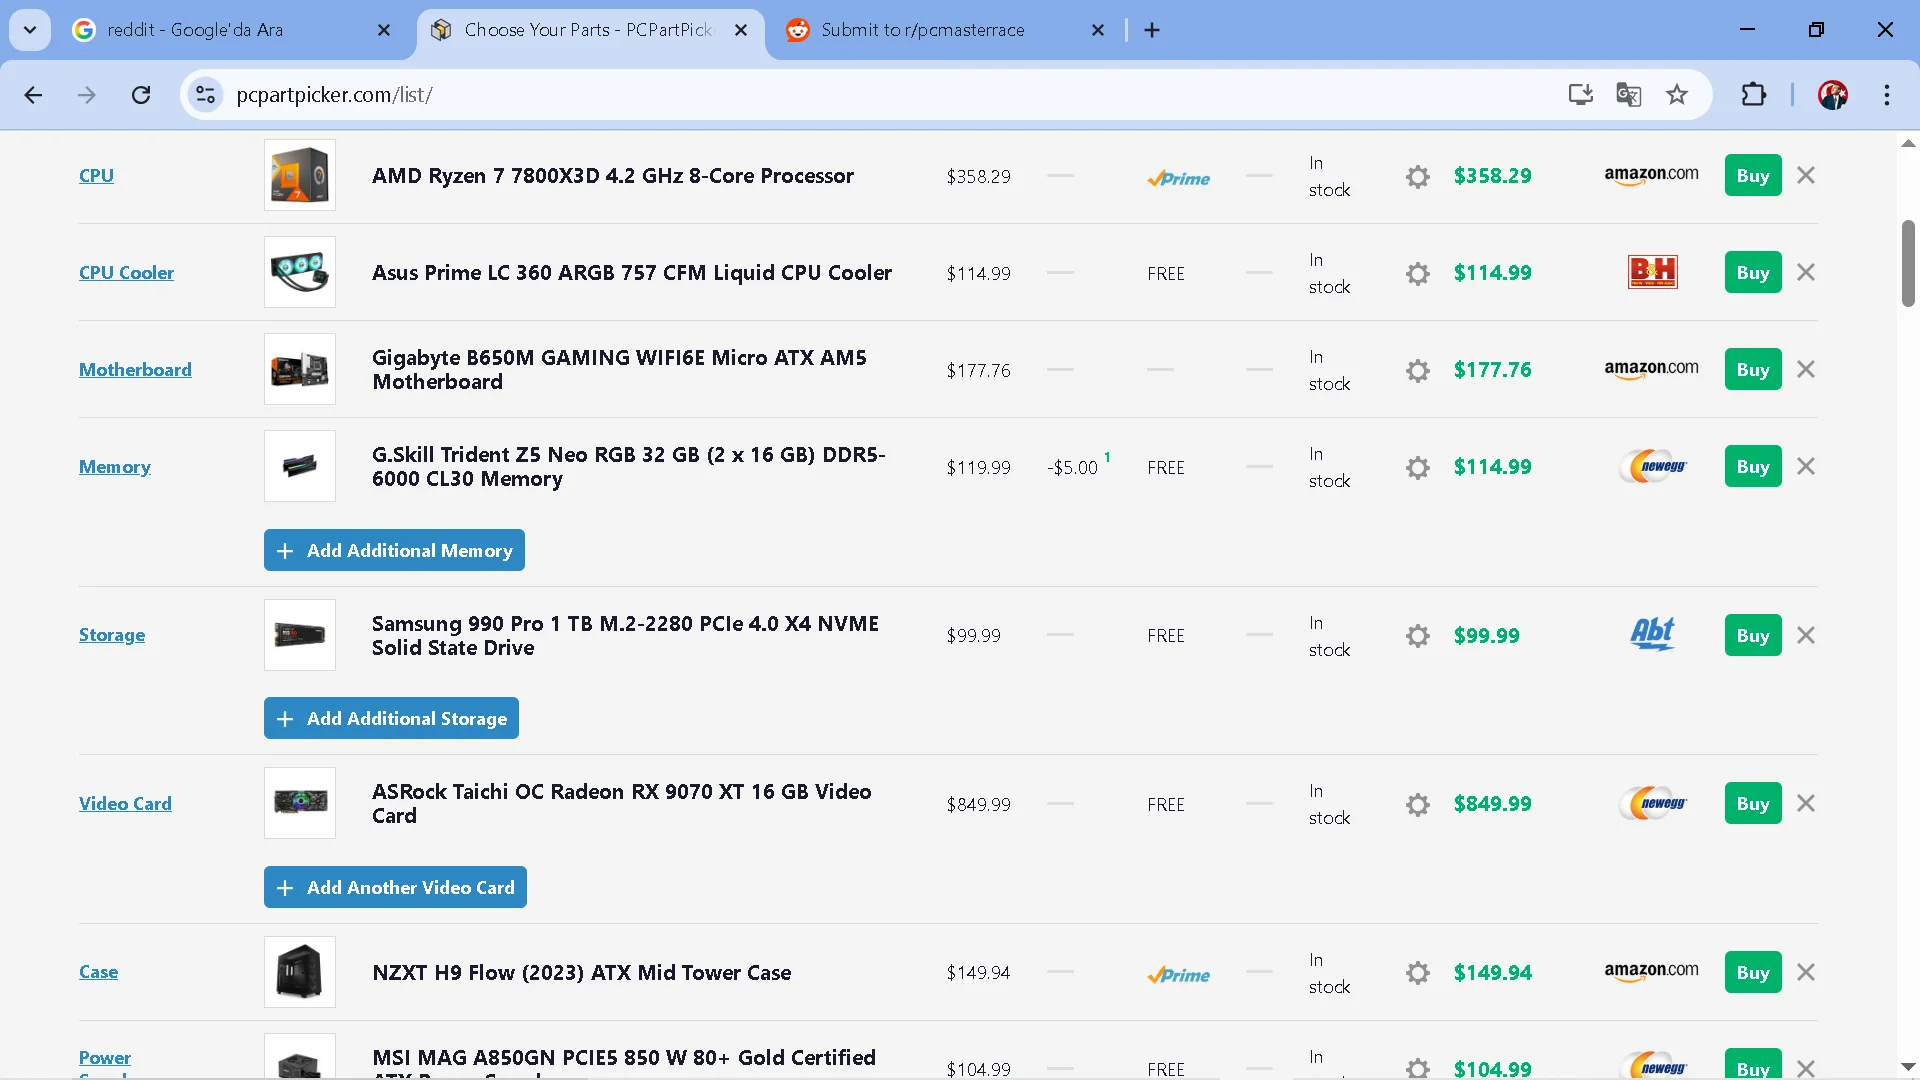Open Chrome three-dot menu

click(x=1886, y=95)
